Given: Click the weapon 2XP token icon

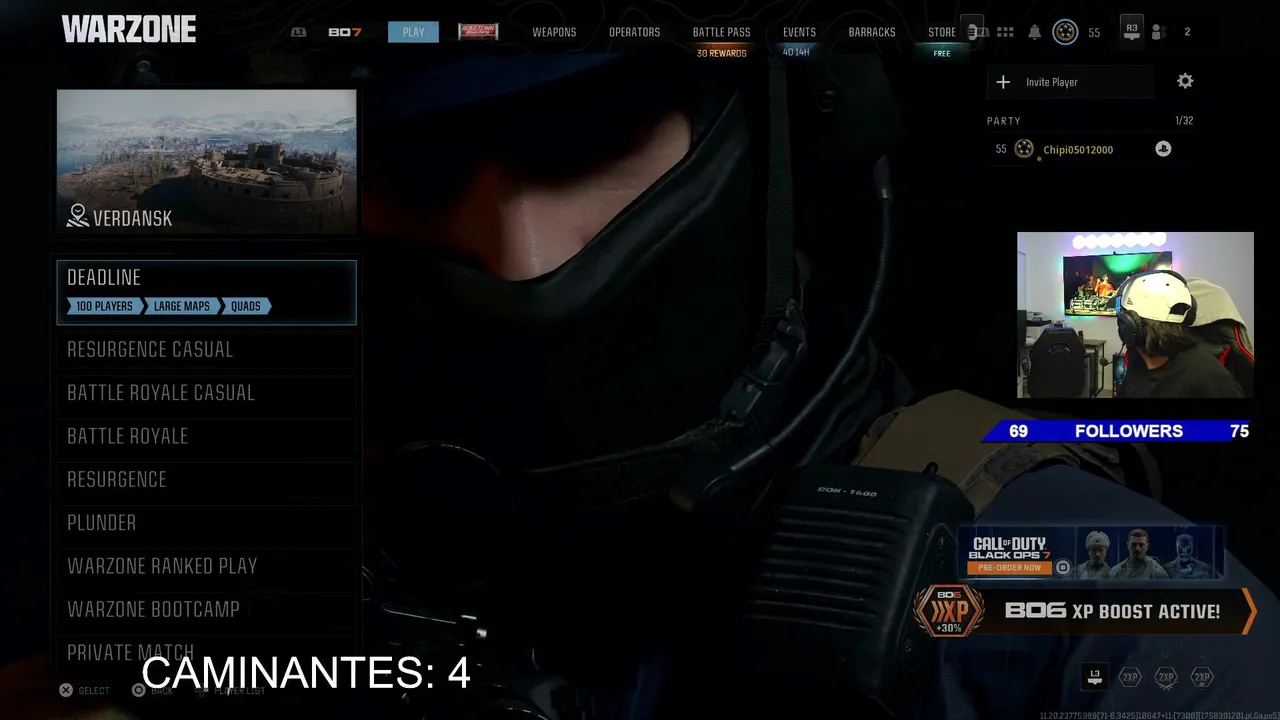Looking at the screenshot, I should (x=1166, y=677).
